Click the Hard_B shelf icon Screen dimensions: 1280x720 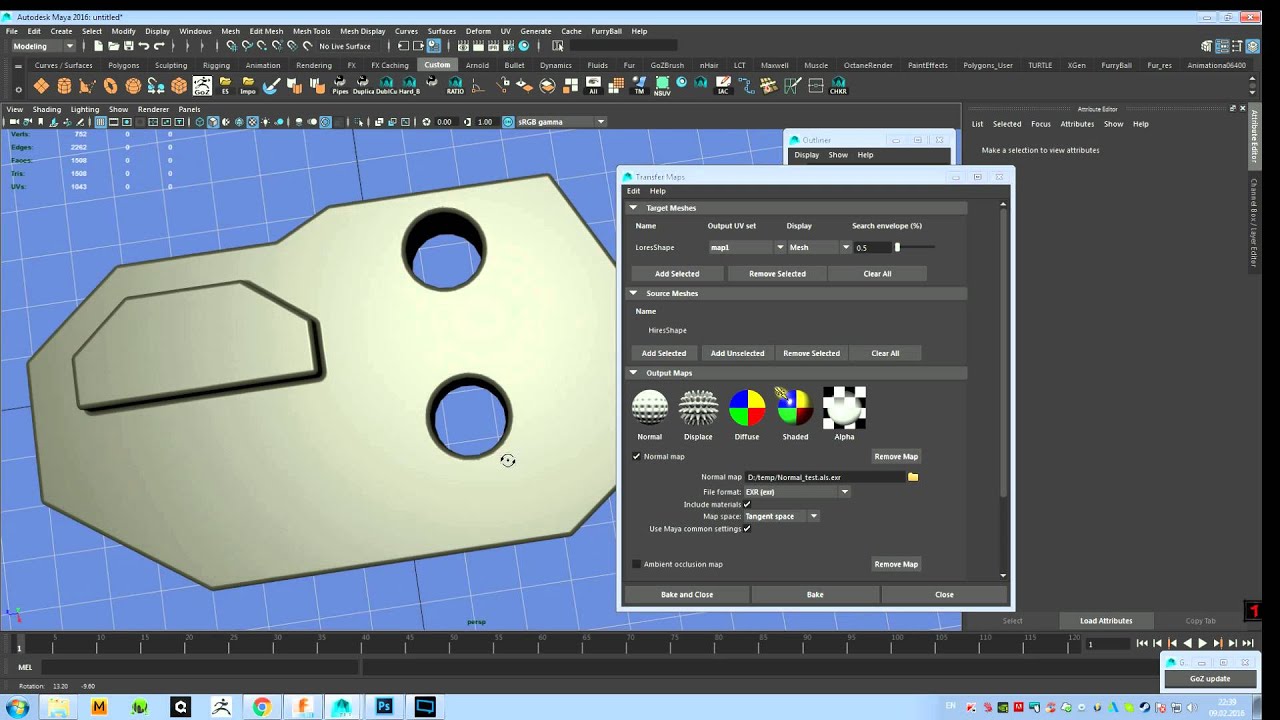pos(409,86)
